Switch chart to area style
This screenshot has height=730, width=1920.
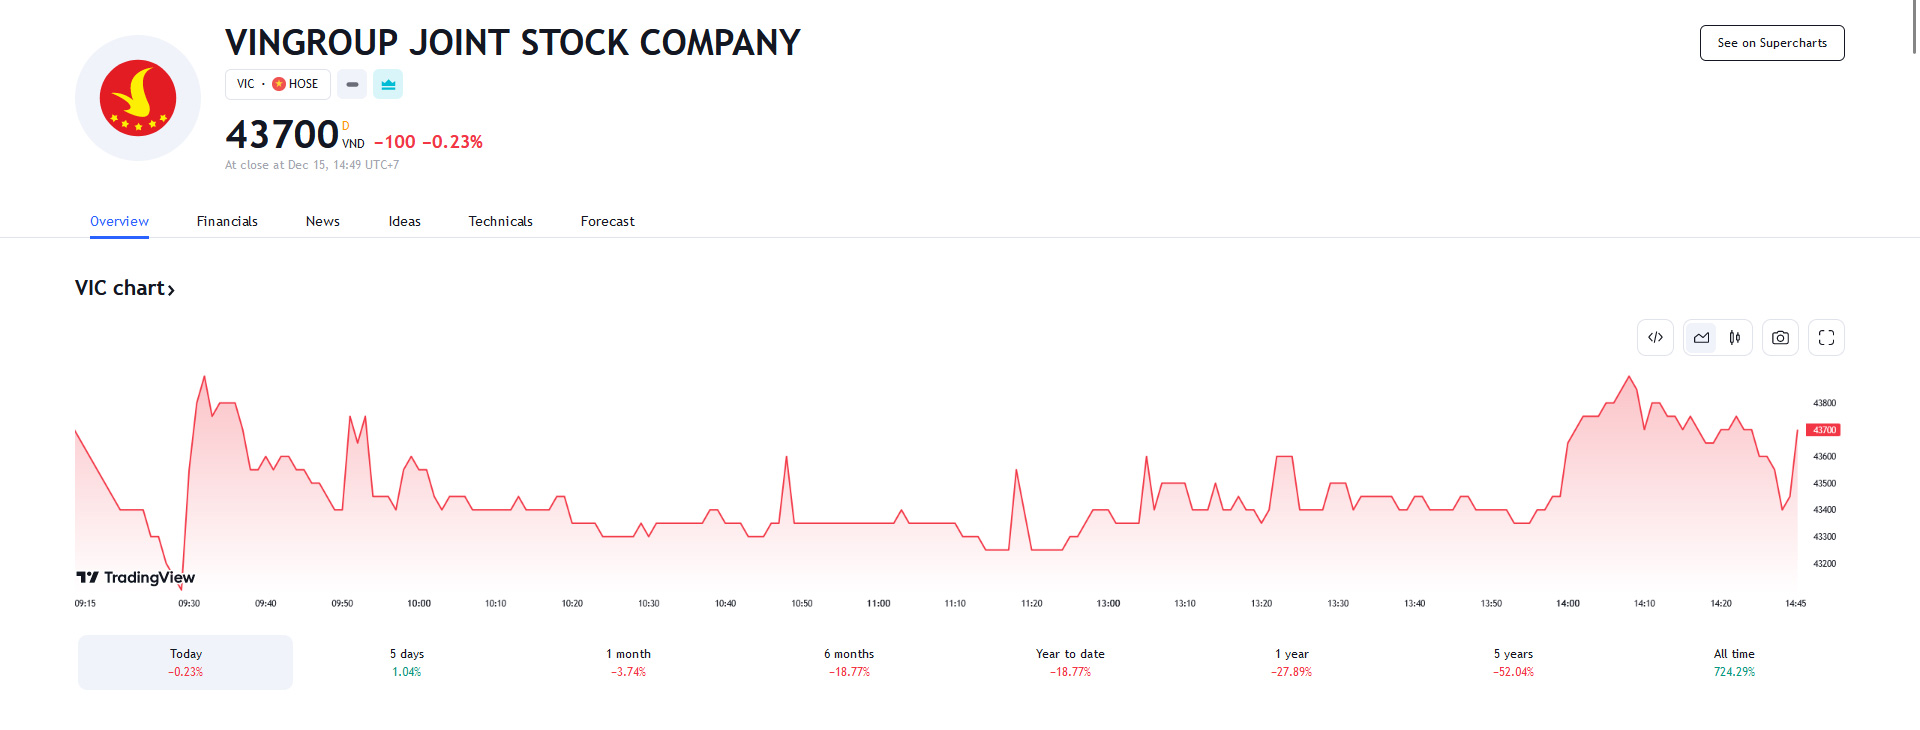tap(1701, 338)
